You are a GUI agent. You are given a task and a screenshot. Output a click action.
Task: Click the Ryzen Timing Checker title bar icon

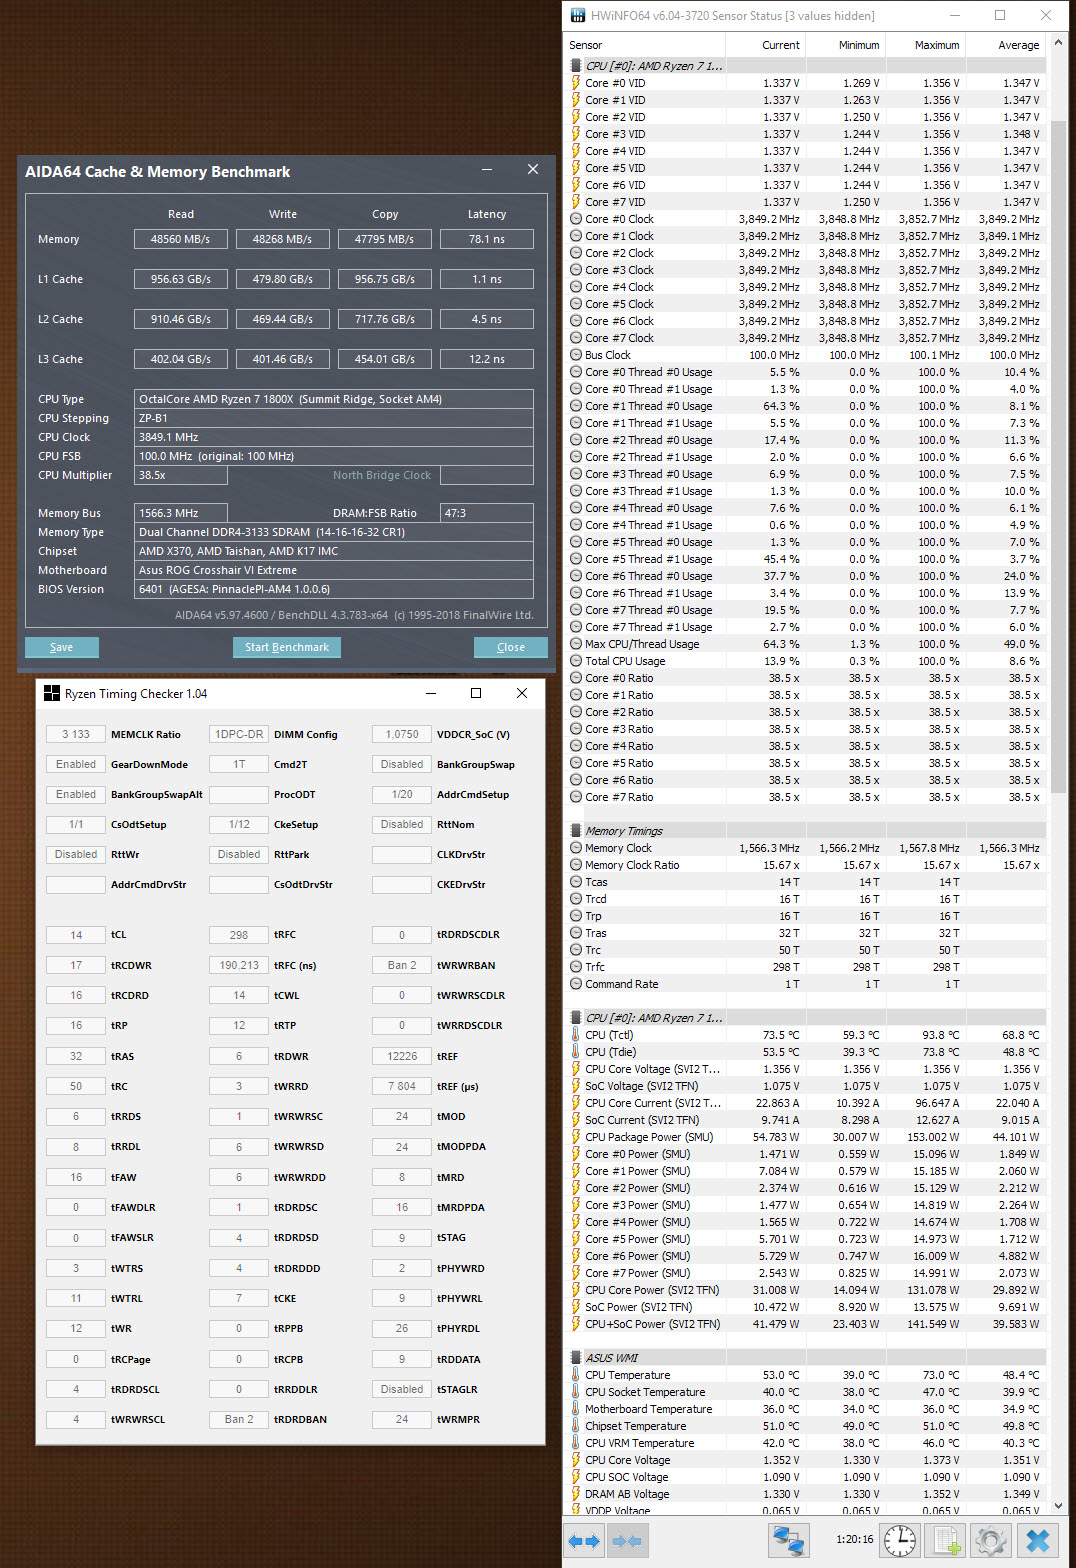[x=52, y=693]
